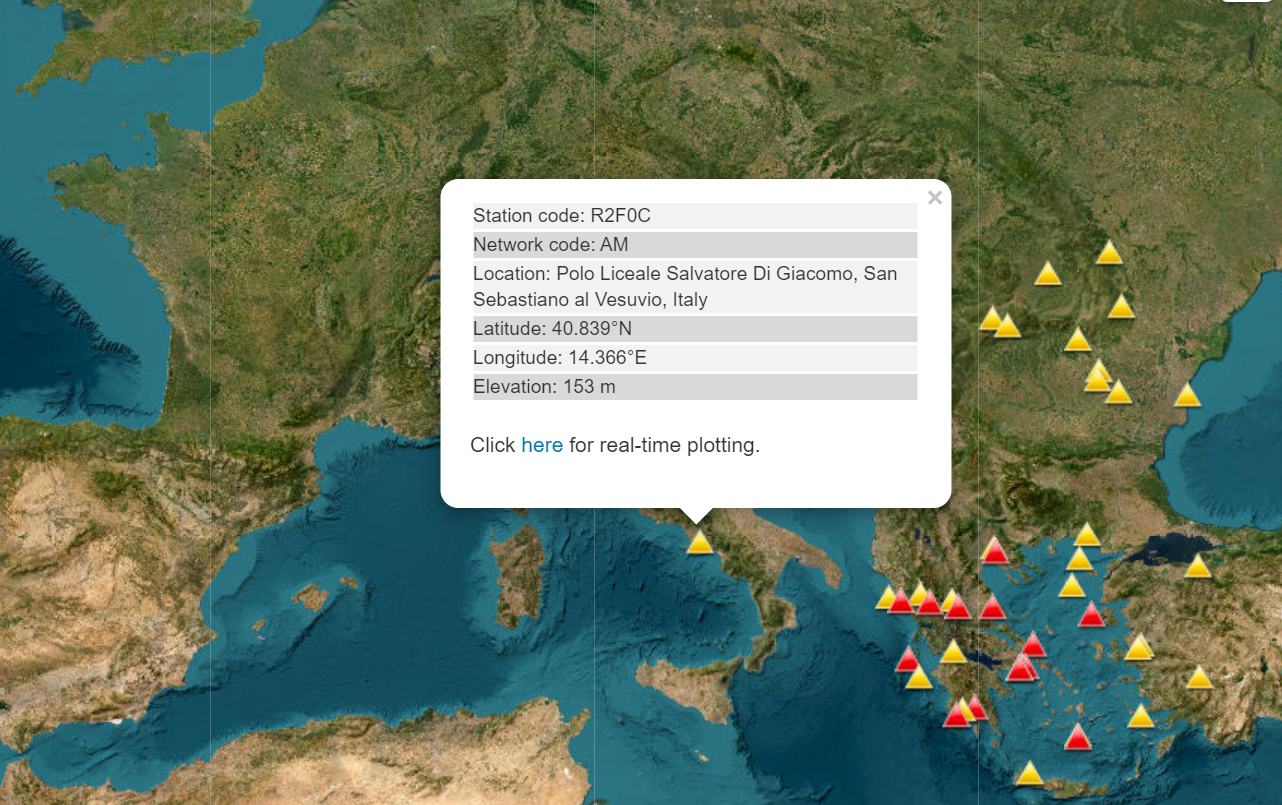Click the yellow station marker on Crete
The image size is (1282, 805).
click(x=1028, y=771)
